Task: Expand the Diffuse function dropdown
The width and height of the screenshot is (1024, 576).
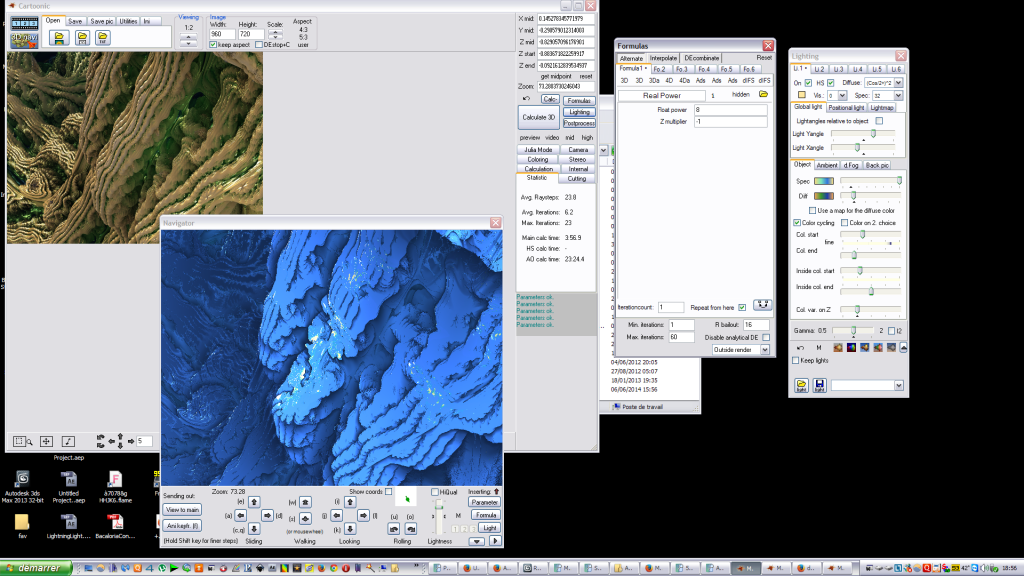Action: click(x=898, y=82)
